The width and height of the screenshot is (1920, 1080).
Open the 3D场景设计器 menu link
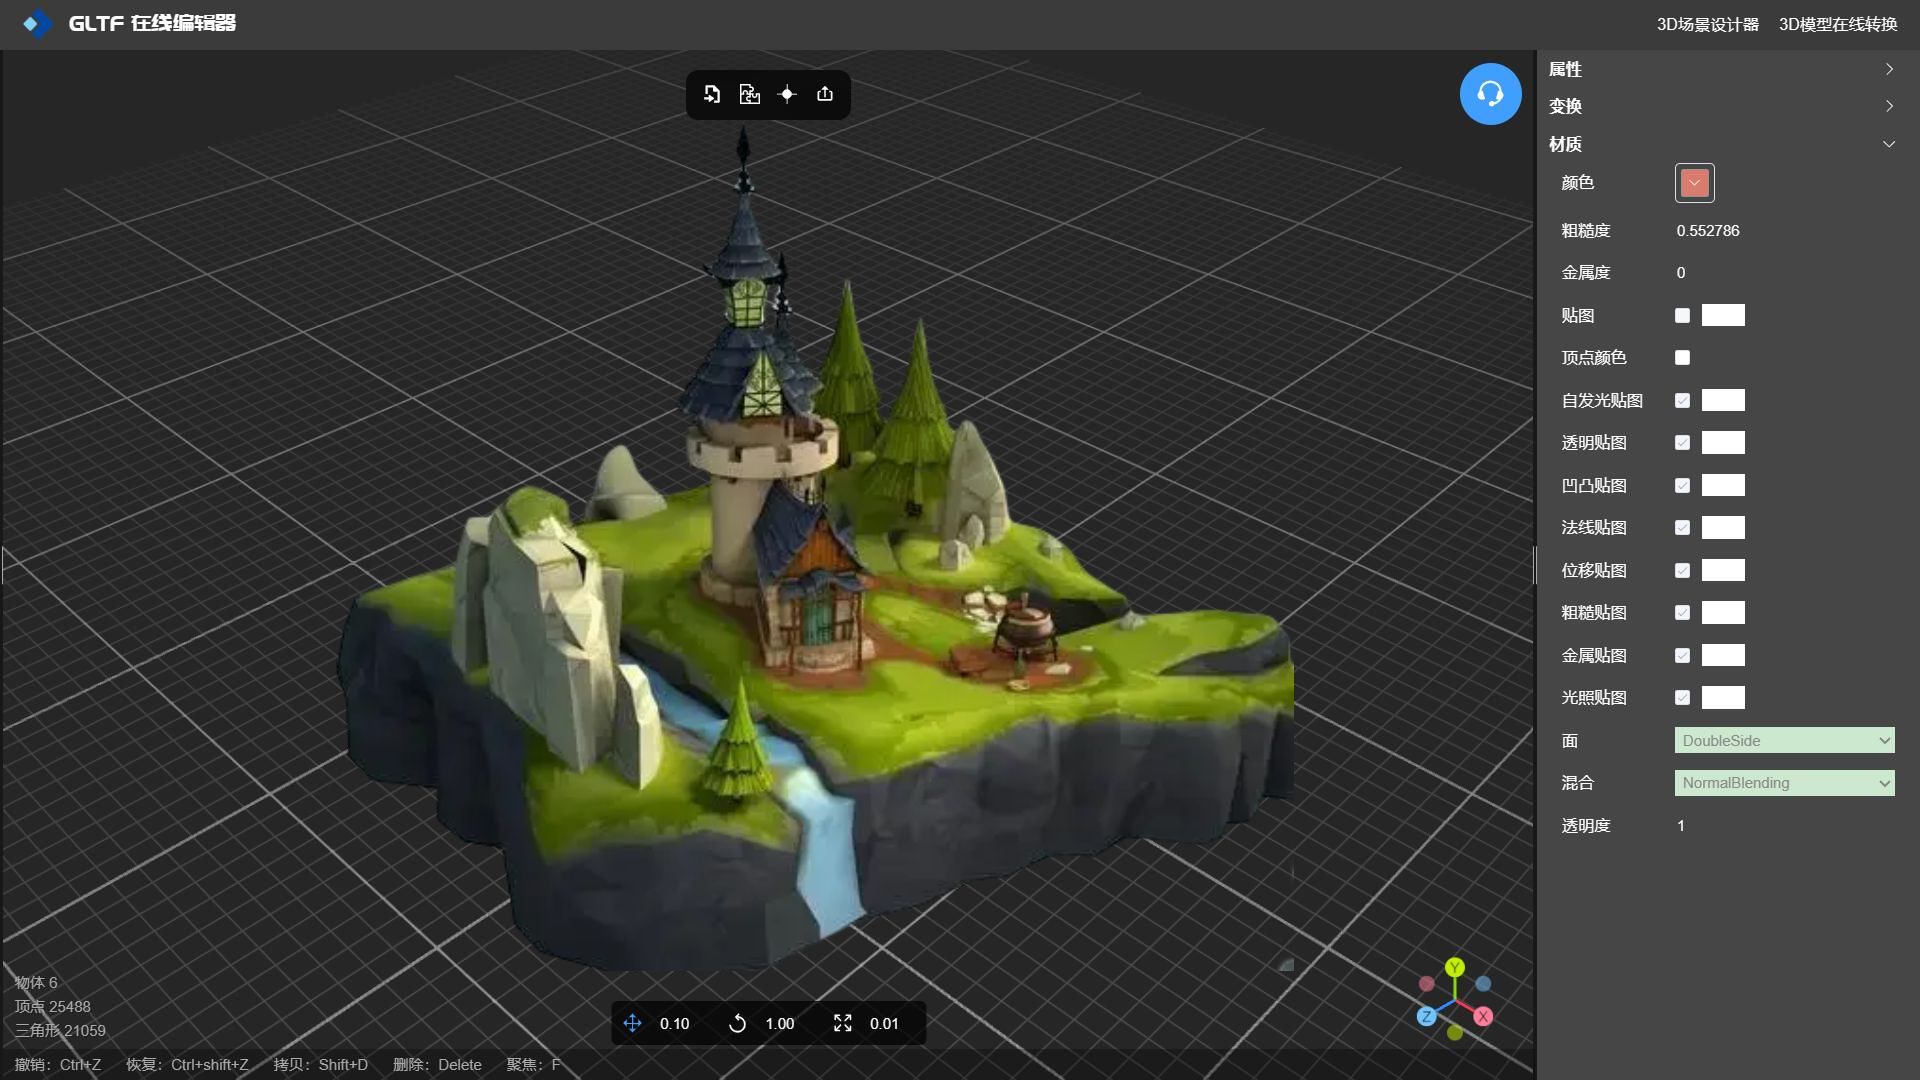click(x=1707, y=24)
